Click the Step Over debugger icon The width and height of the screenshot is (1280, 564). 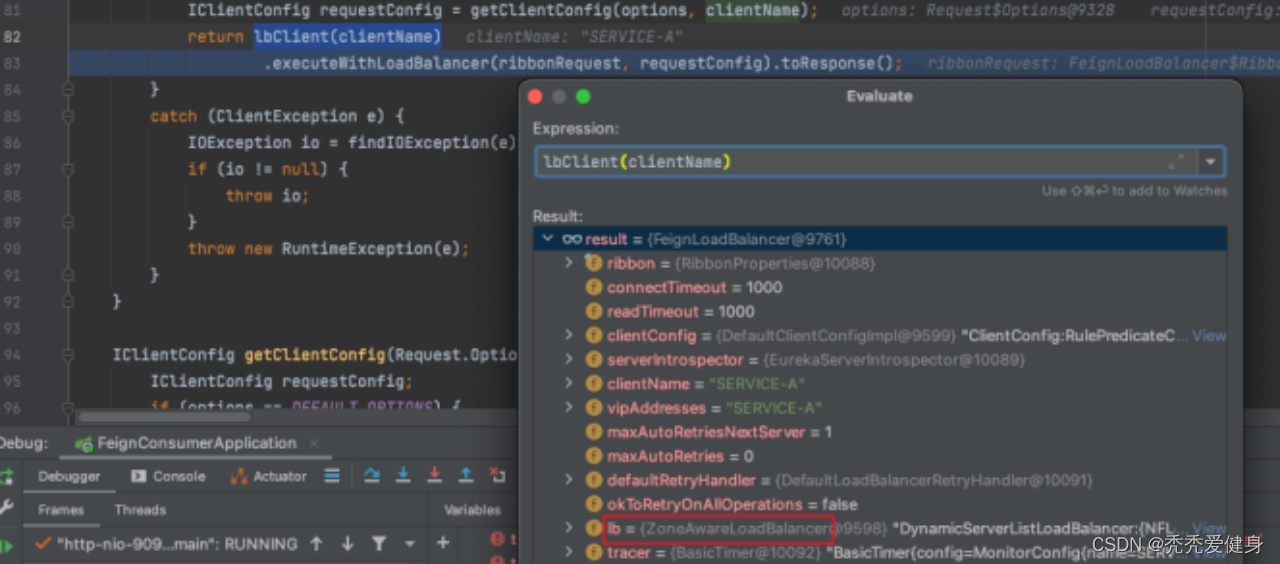click(372, 476)
